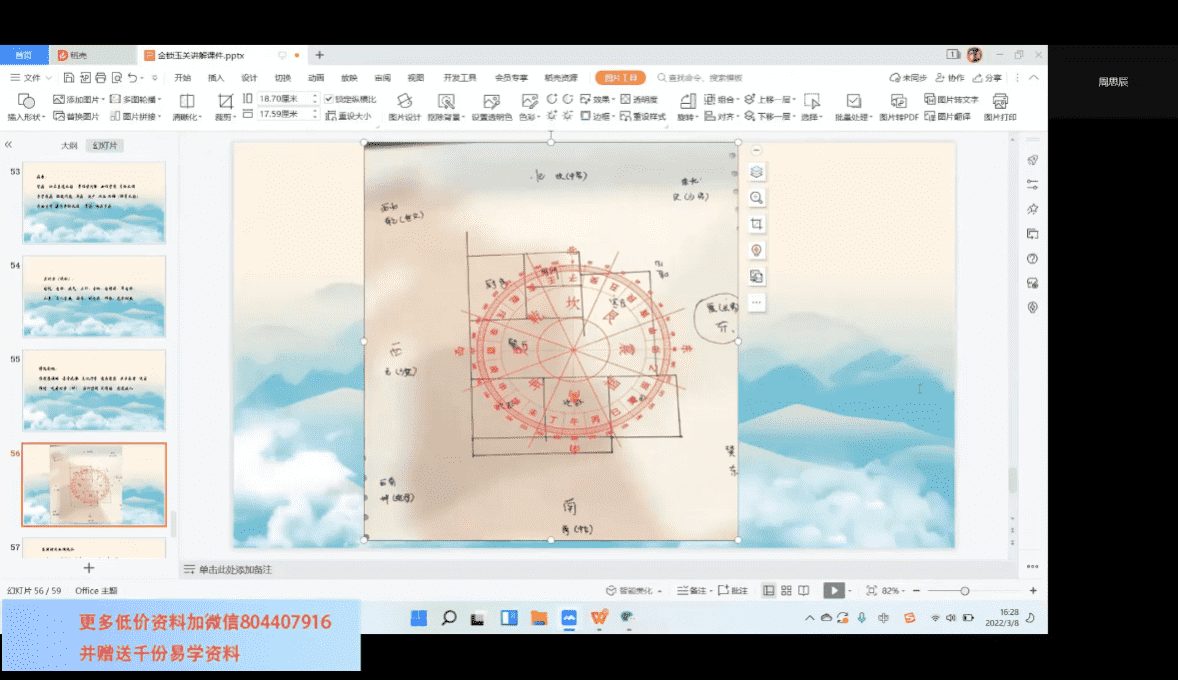Screen dimensions: 1178x681
Task: Click the layers icon in floating picture toolbar
Action: coord(757,171)
